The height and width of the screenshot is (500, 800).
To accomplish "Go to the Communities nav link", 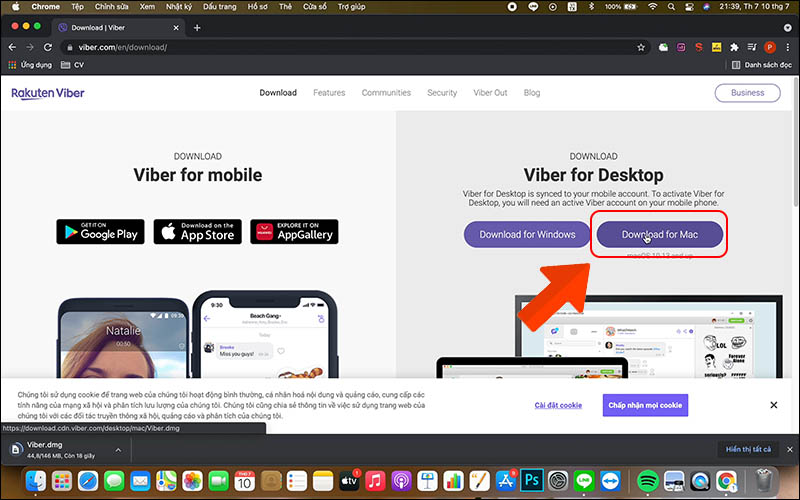I will [386, 93].
